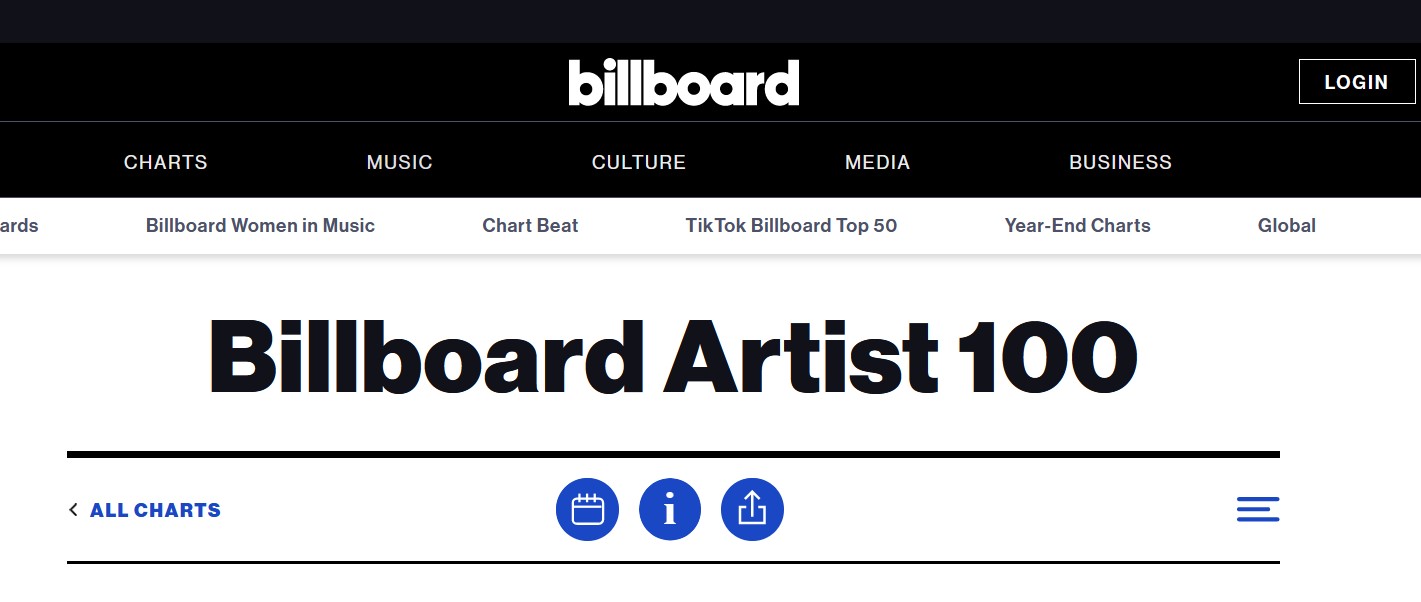Go back to All Charts

pyautogui.click(x=155, y=510)
